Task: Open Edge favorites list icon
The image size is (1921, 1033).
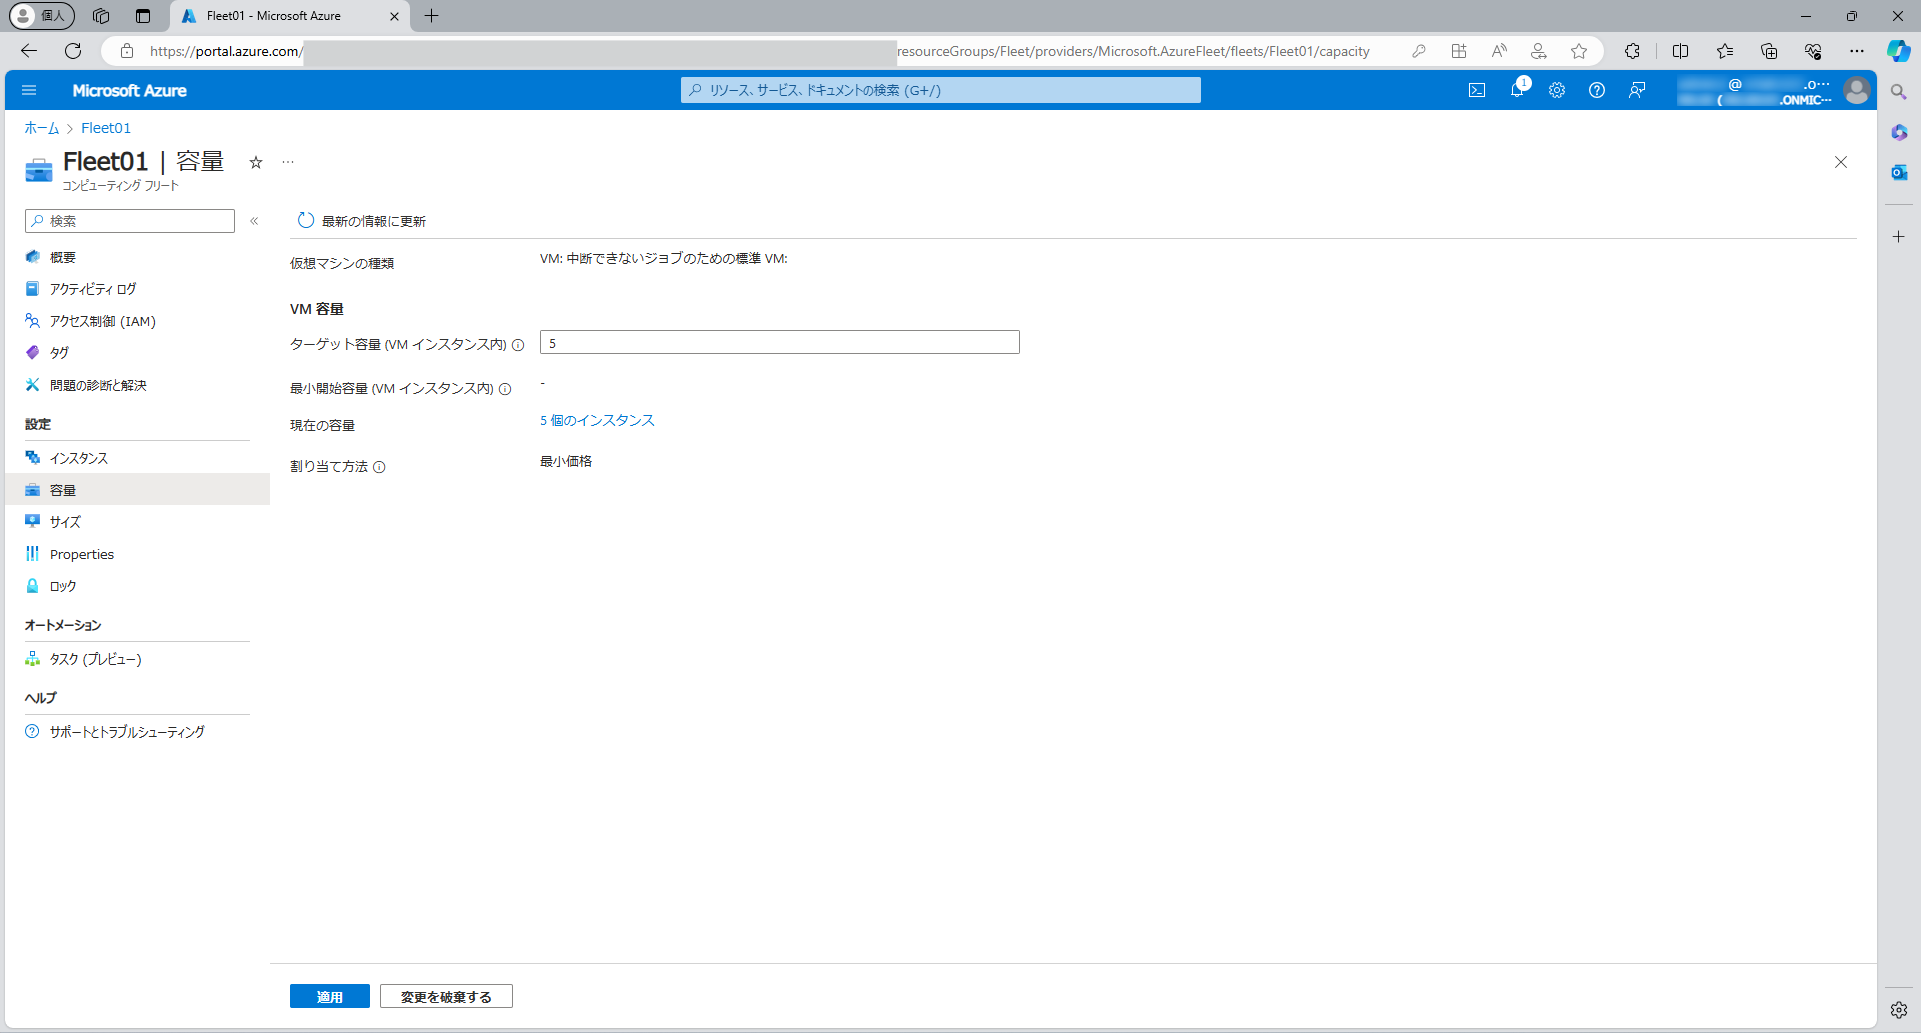Action: tap(1724, 51)
